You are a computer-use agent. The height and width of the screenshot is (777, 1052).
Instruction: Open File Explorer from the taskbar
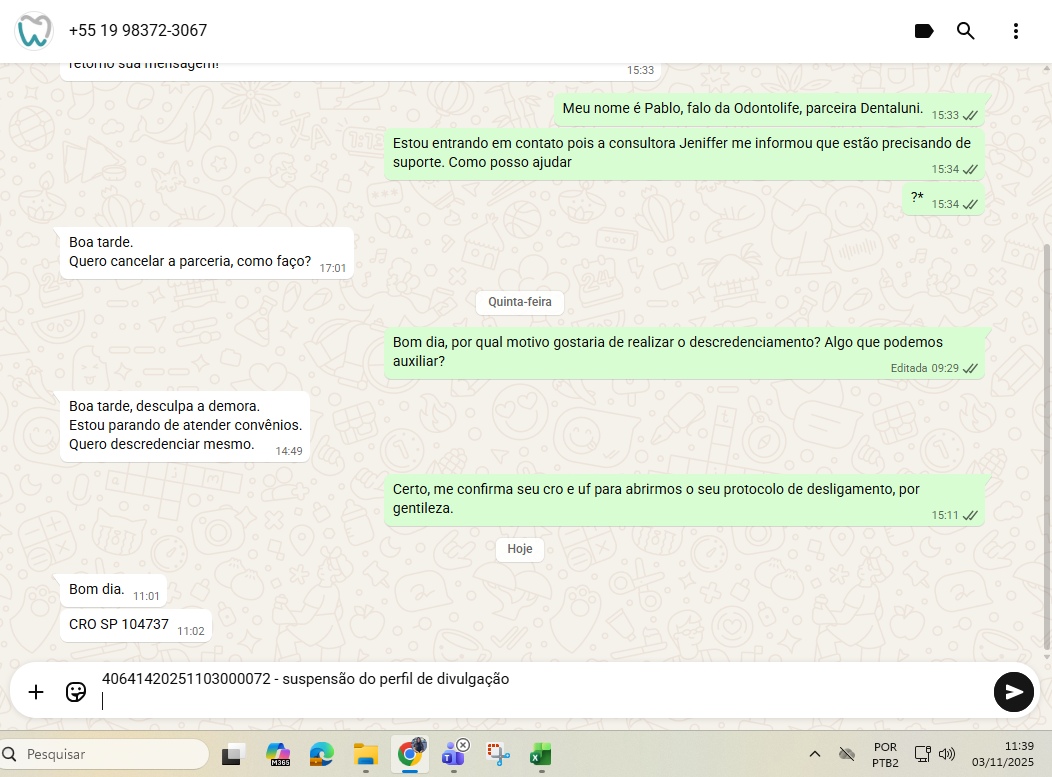[366, 754]
